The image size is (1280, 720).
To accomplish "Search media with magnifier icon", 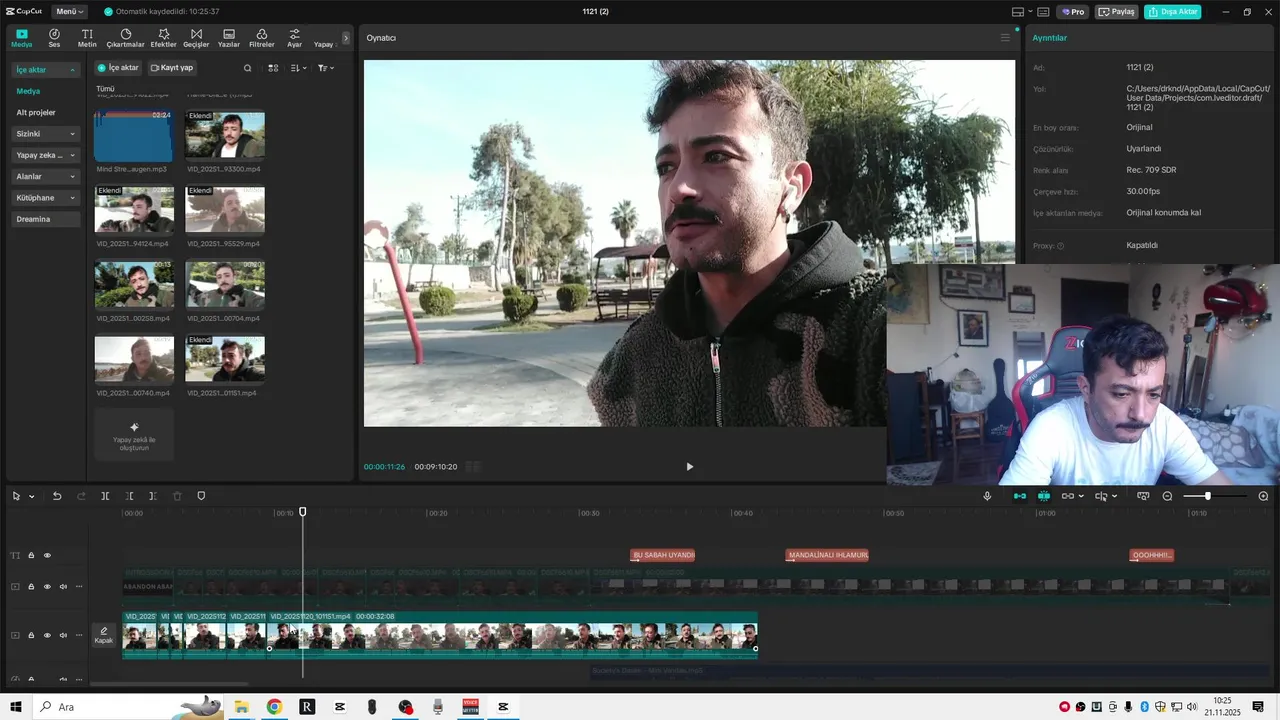I will [x=248, y=68].
